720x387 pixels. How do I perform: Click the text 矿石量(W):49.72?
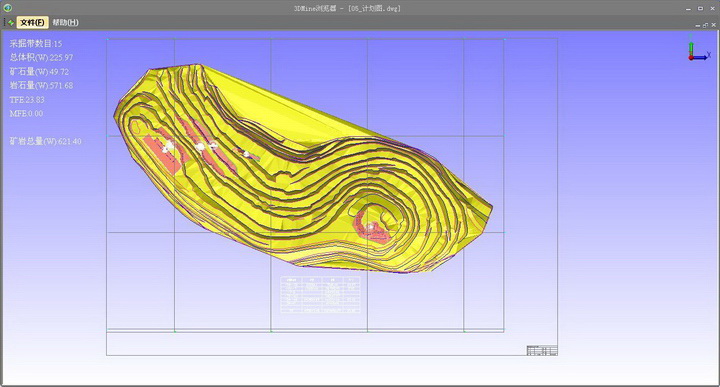pos(39,72)
